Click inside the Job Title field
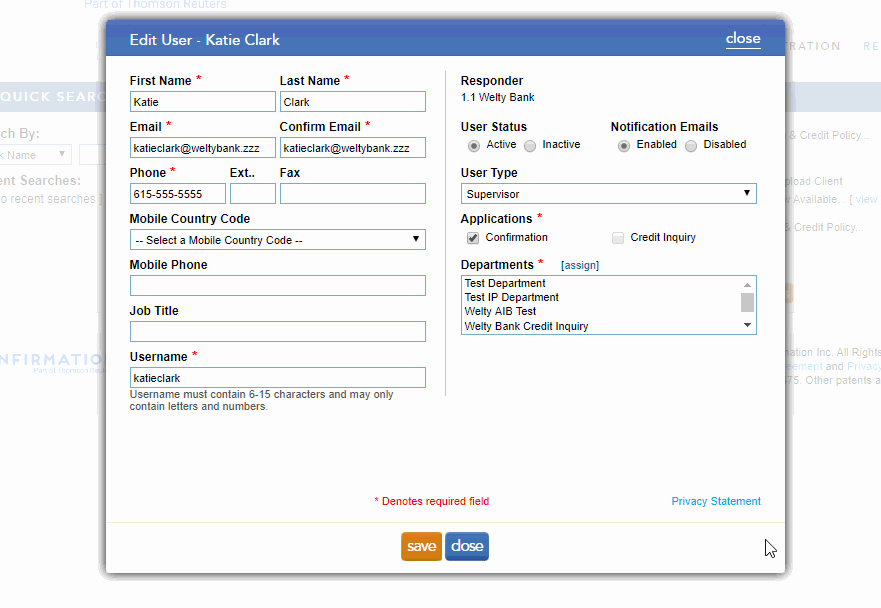881x608 pixels. pos(277,331)
